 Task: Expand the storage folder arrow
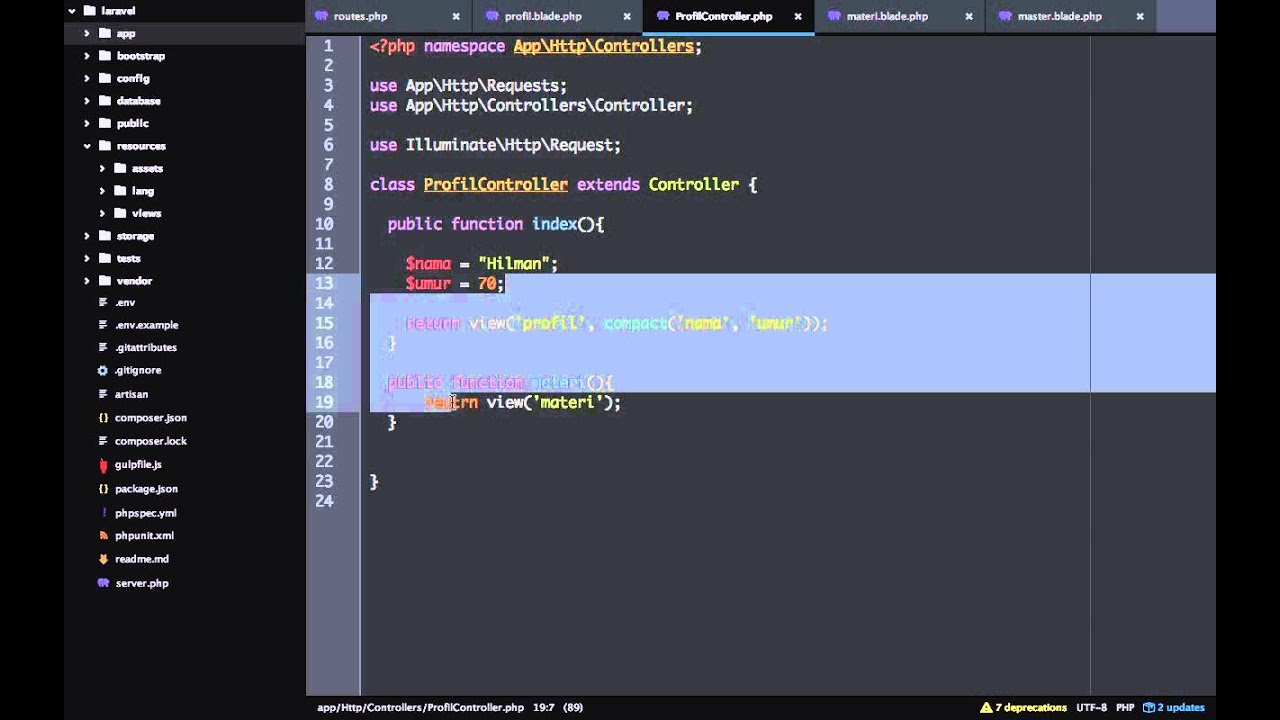tap(87, 236)
